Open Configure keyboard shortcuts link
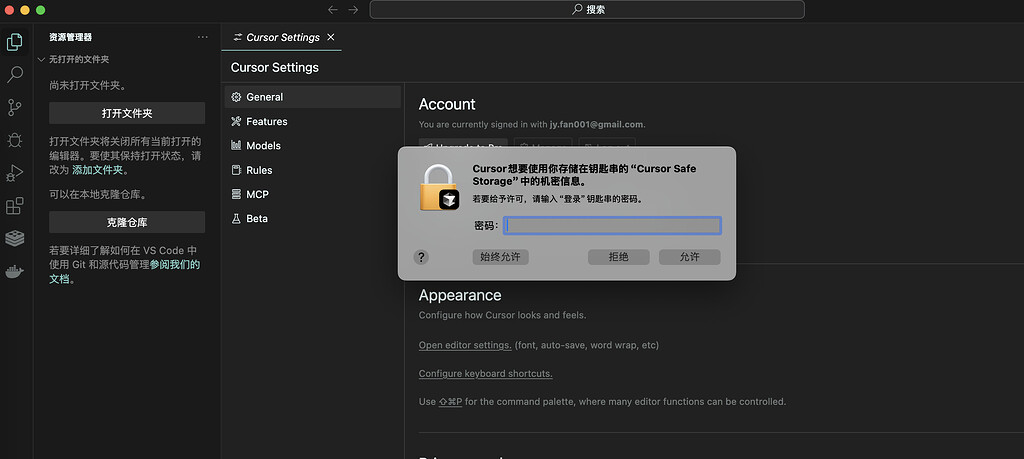 pos(486,373)
